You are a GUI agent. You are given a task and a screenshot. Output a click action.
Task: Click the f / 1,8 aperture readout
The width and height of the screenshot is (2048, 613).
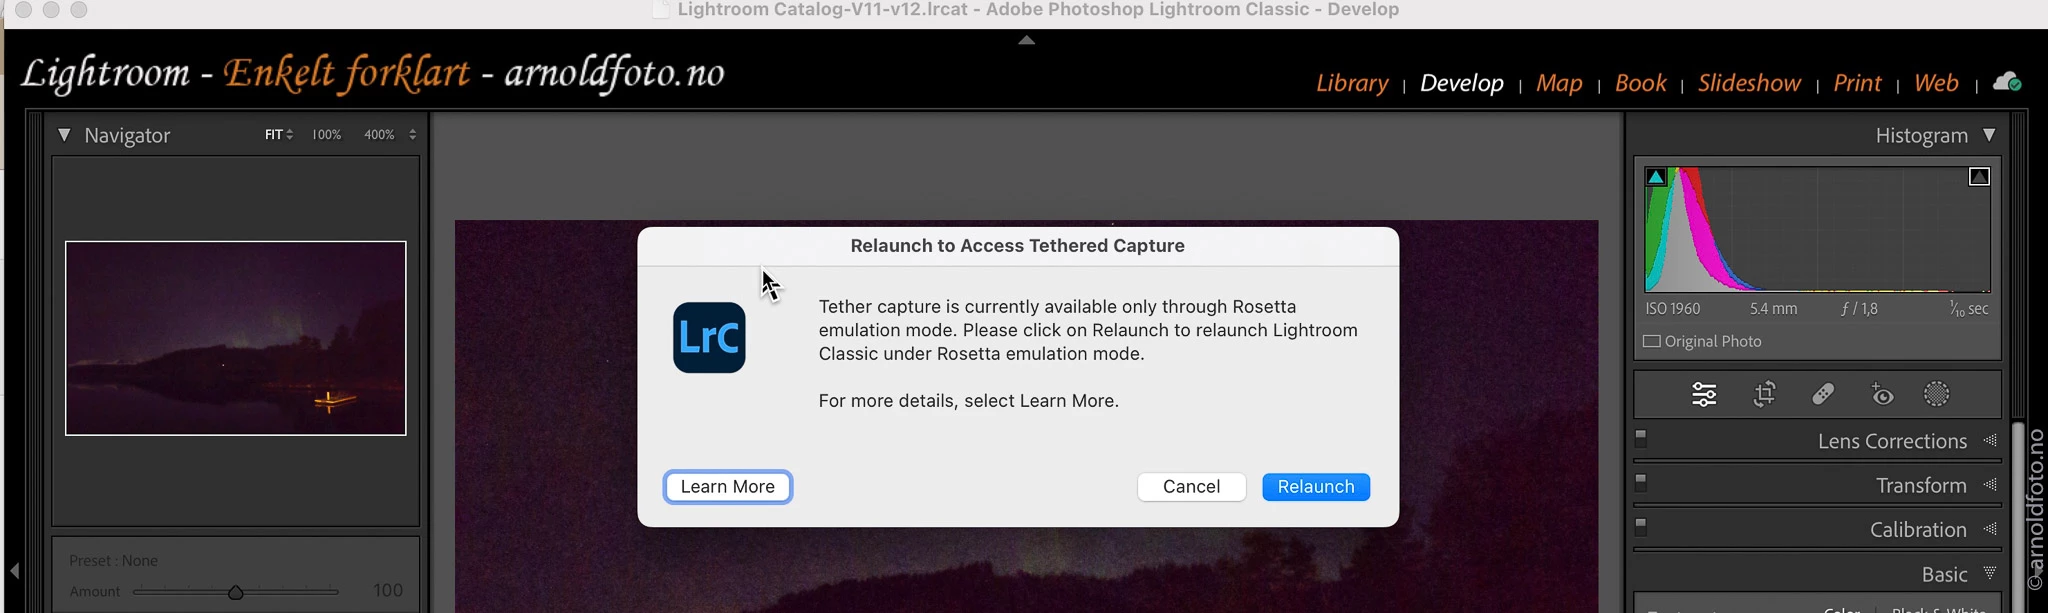(1859, 309)
